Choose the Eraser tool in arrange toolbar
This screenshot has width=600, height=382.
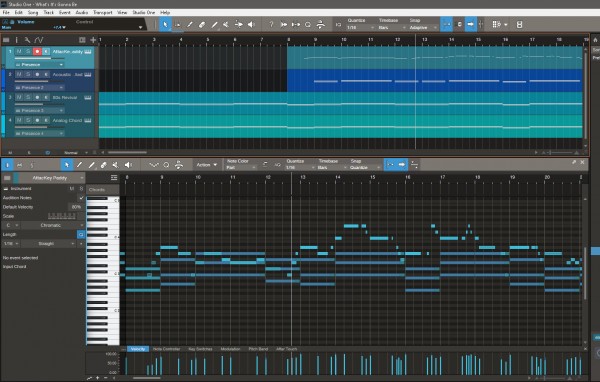pyautogui.click(x=202, y=24)
